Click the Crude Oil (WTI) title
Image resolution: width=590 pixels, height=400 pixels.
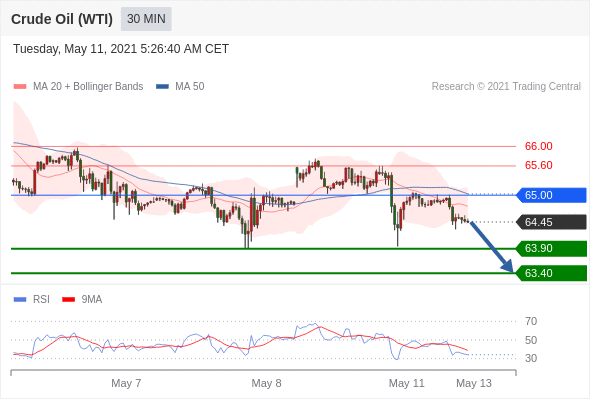[62, 19]
